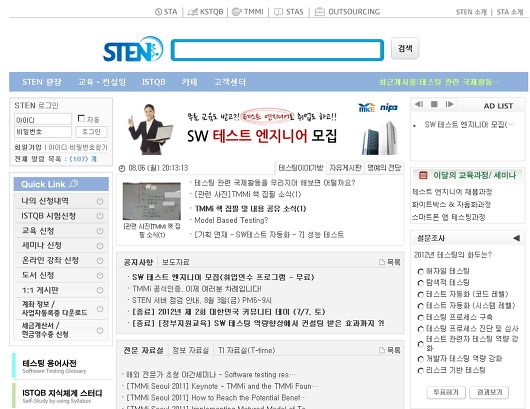
Task: Open the OUTSOURCING briefcase link
Action: pos(347,12)
